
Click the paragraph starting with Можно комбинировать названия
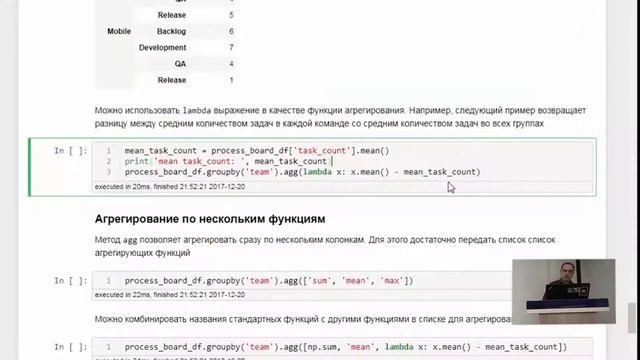click(303, 319)
